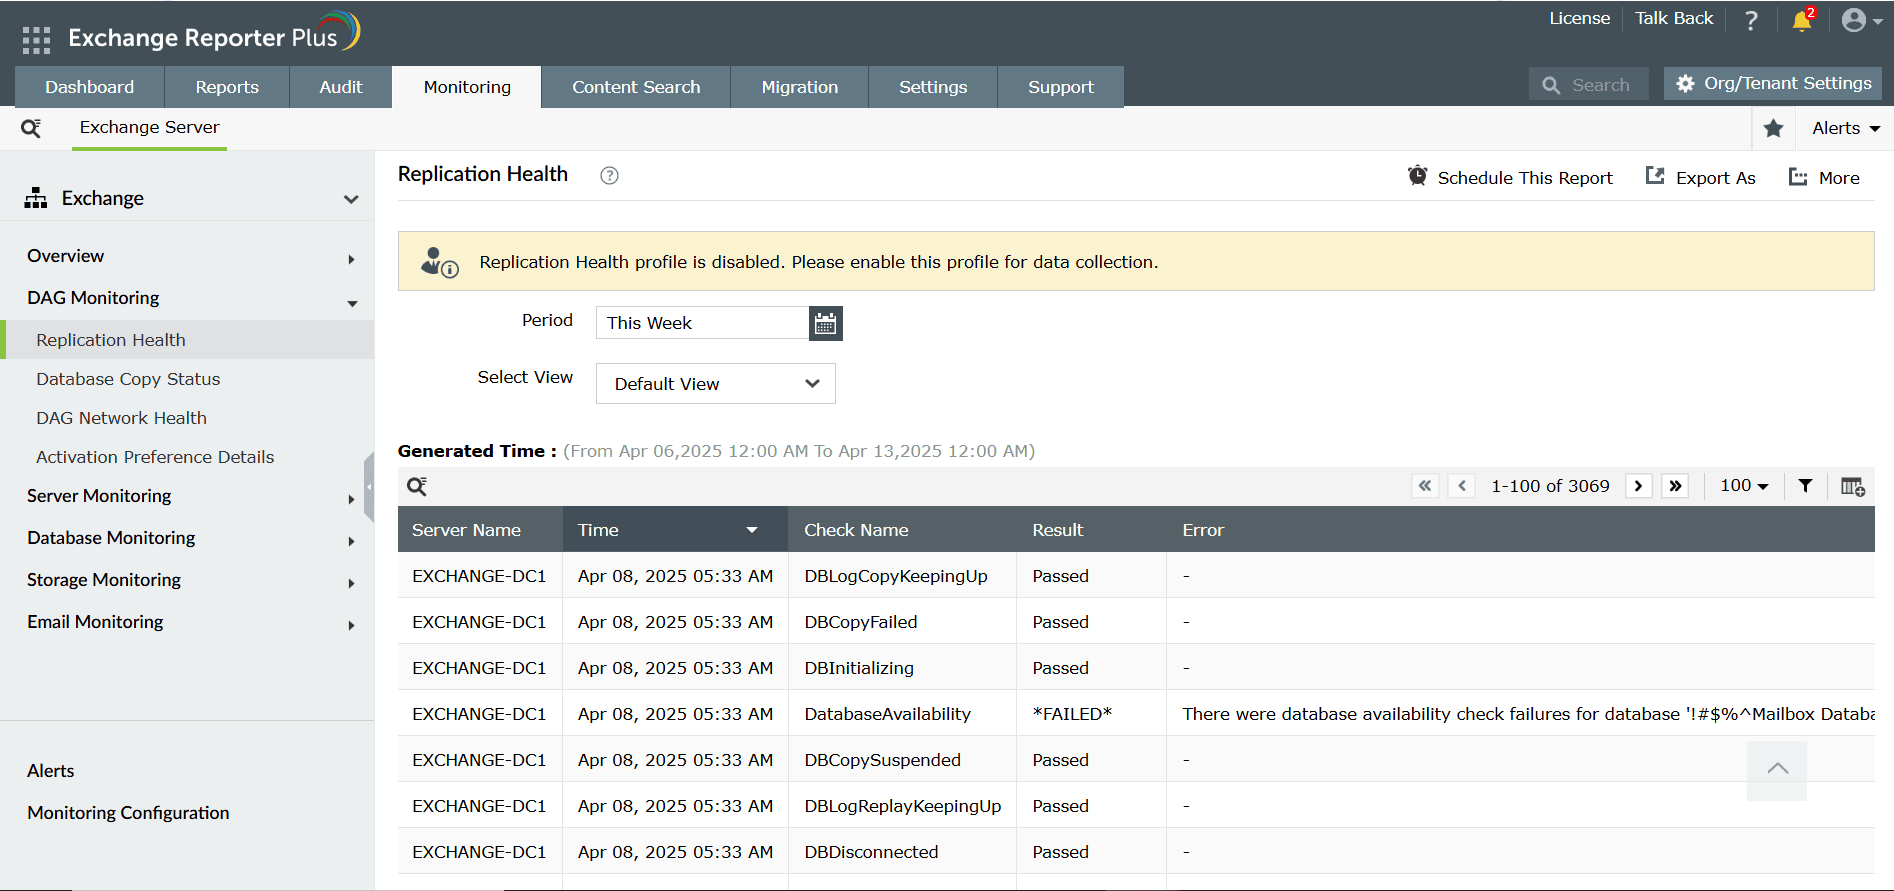Open the Migration tab
Screen dimensions: 1894x891
(800, 87)
